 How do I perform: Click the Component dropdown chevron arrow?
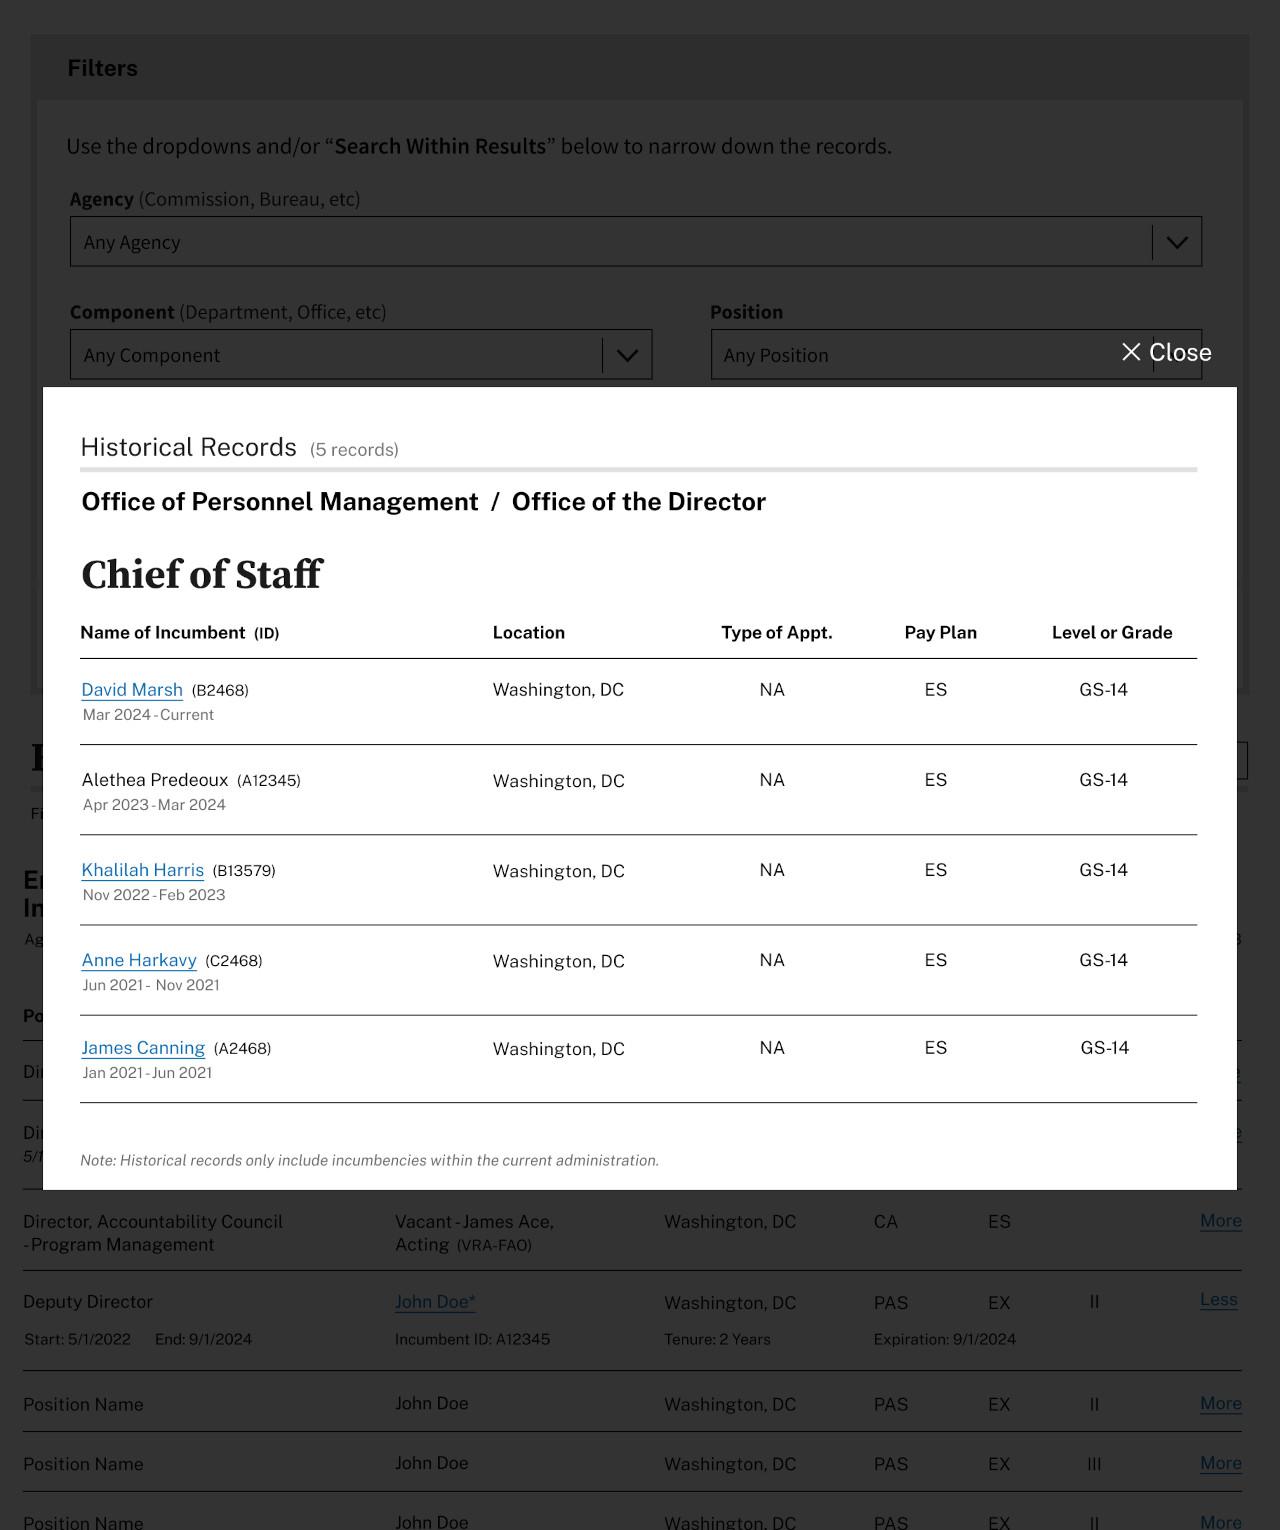click(x=627, y=355)
